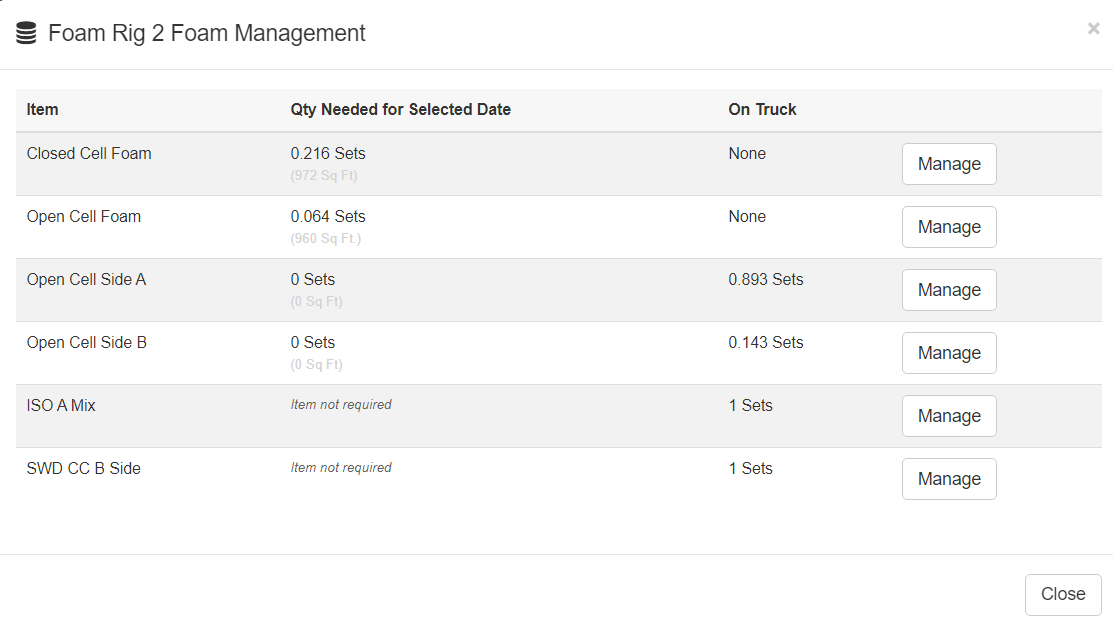Select the ISO A Mix item name
Image resolution: width=1113 pixels, height=627 pixels.
click(61, 406)
